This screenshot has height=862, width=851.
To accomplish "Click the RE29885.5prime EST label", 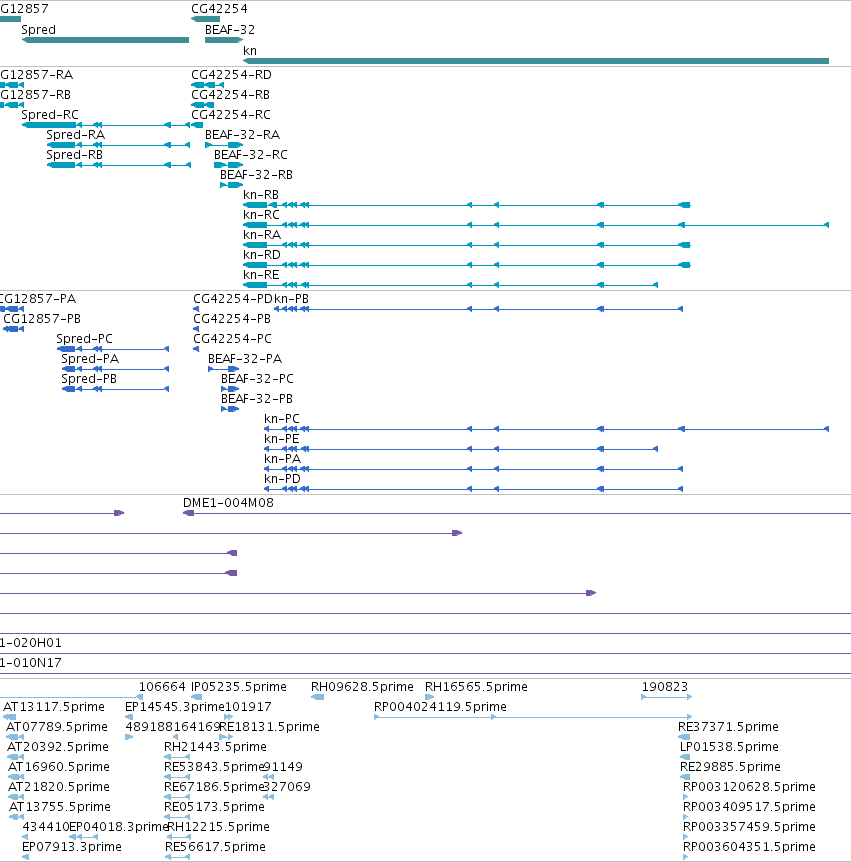I will tap(731, 767).
